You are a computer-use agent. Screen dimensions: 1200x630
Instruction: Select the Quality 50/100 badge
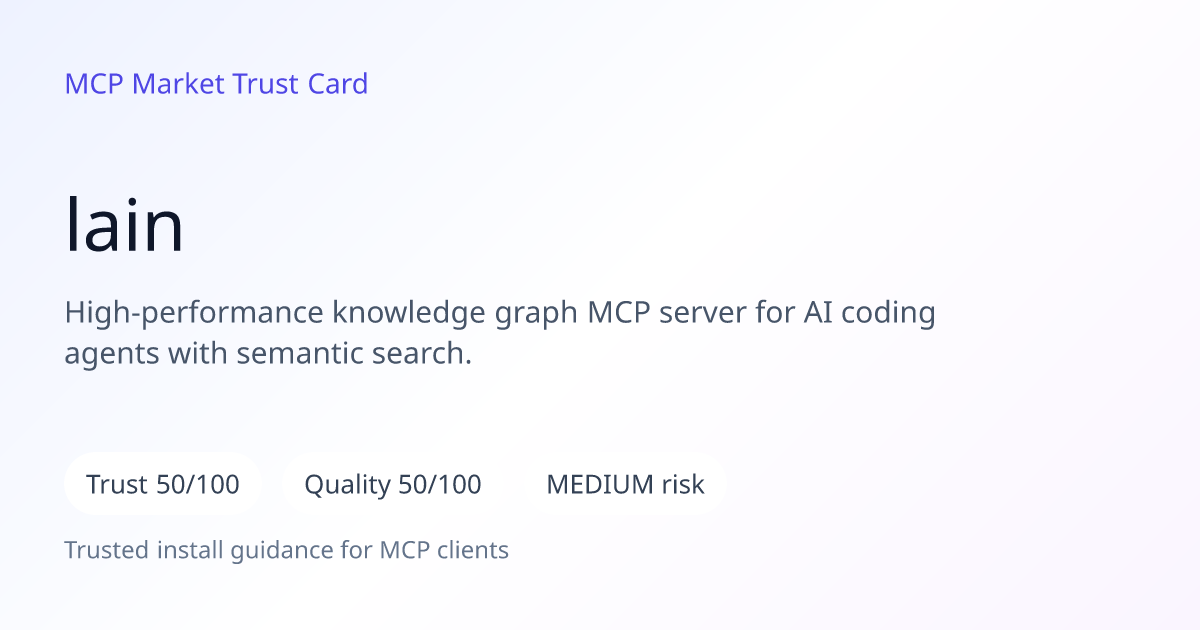(x=393, y=484)
